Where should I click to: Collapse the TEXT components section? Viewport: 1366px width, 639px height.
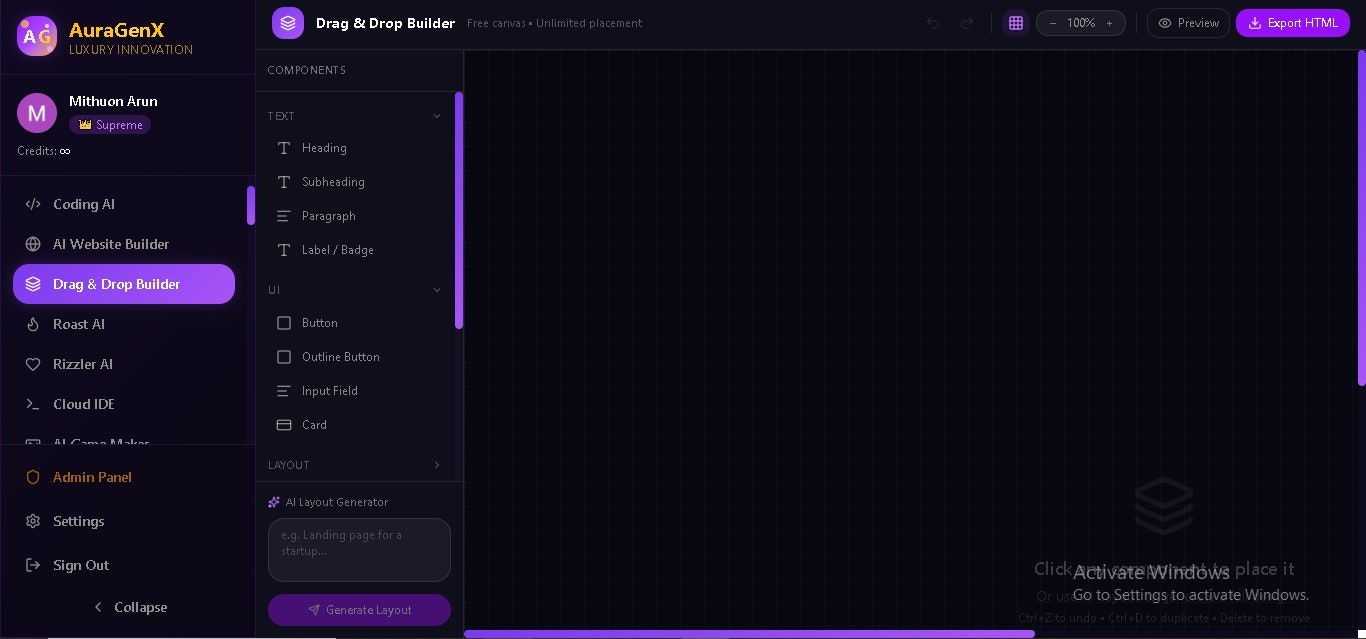[x=437, y=116]
